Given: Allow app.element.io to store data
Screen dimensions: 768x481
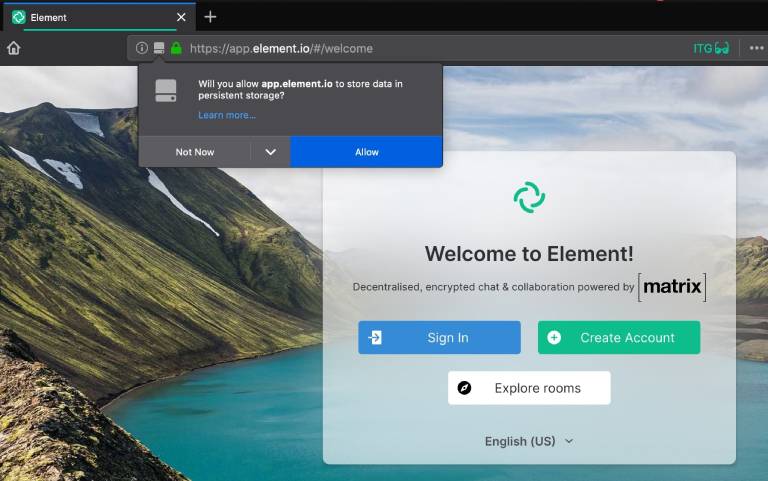Looking at the screenshot, I should pos(366,152).
